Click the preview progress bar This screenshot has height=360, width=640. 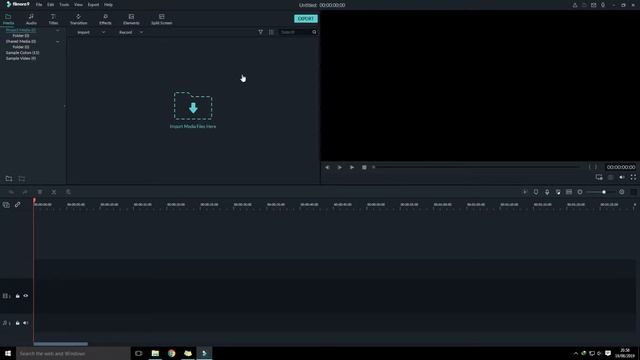pyautogui.click(x=477, y=167)
